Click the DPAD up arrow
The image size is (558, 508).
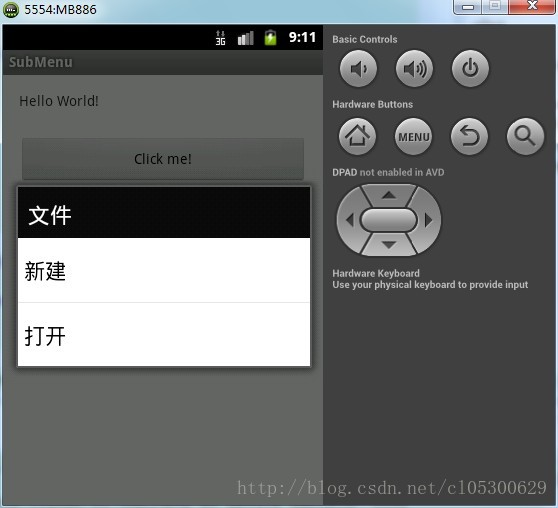[389, 195]
